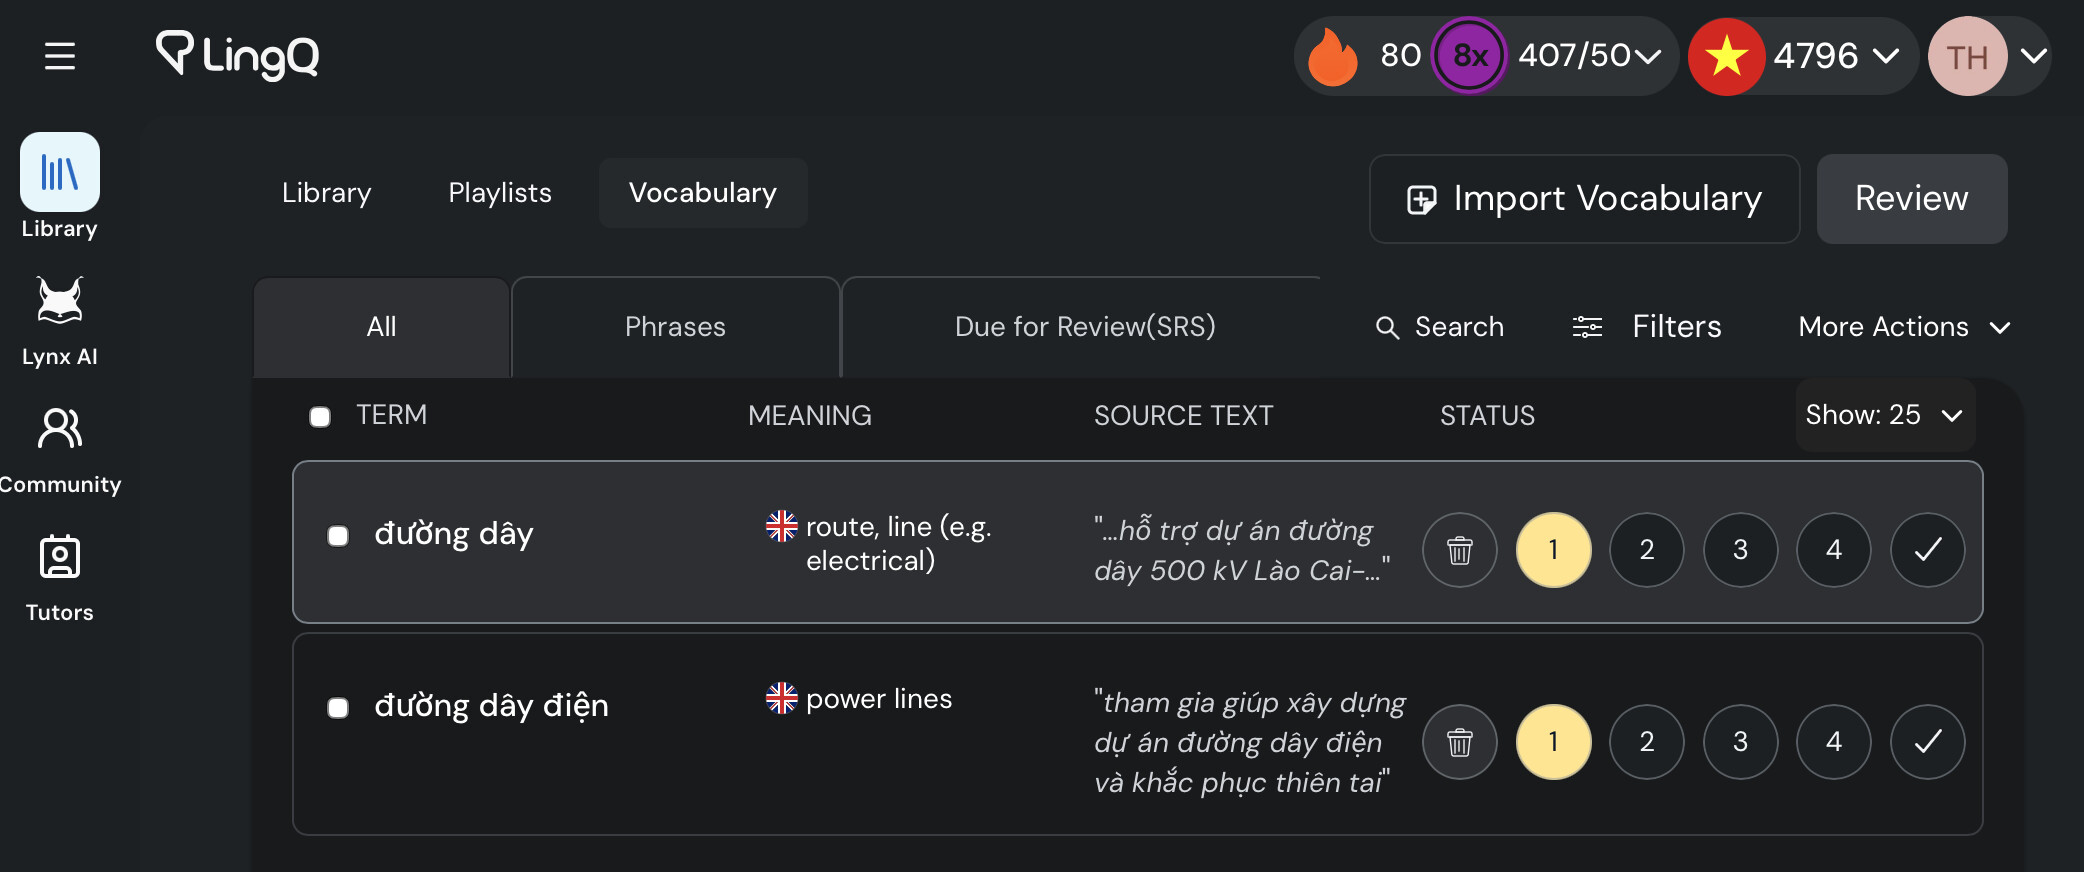Open the Tutors sidebar icon
The width and height of the screenshot is (2084, 872).
[60, 578]
